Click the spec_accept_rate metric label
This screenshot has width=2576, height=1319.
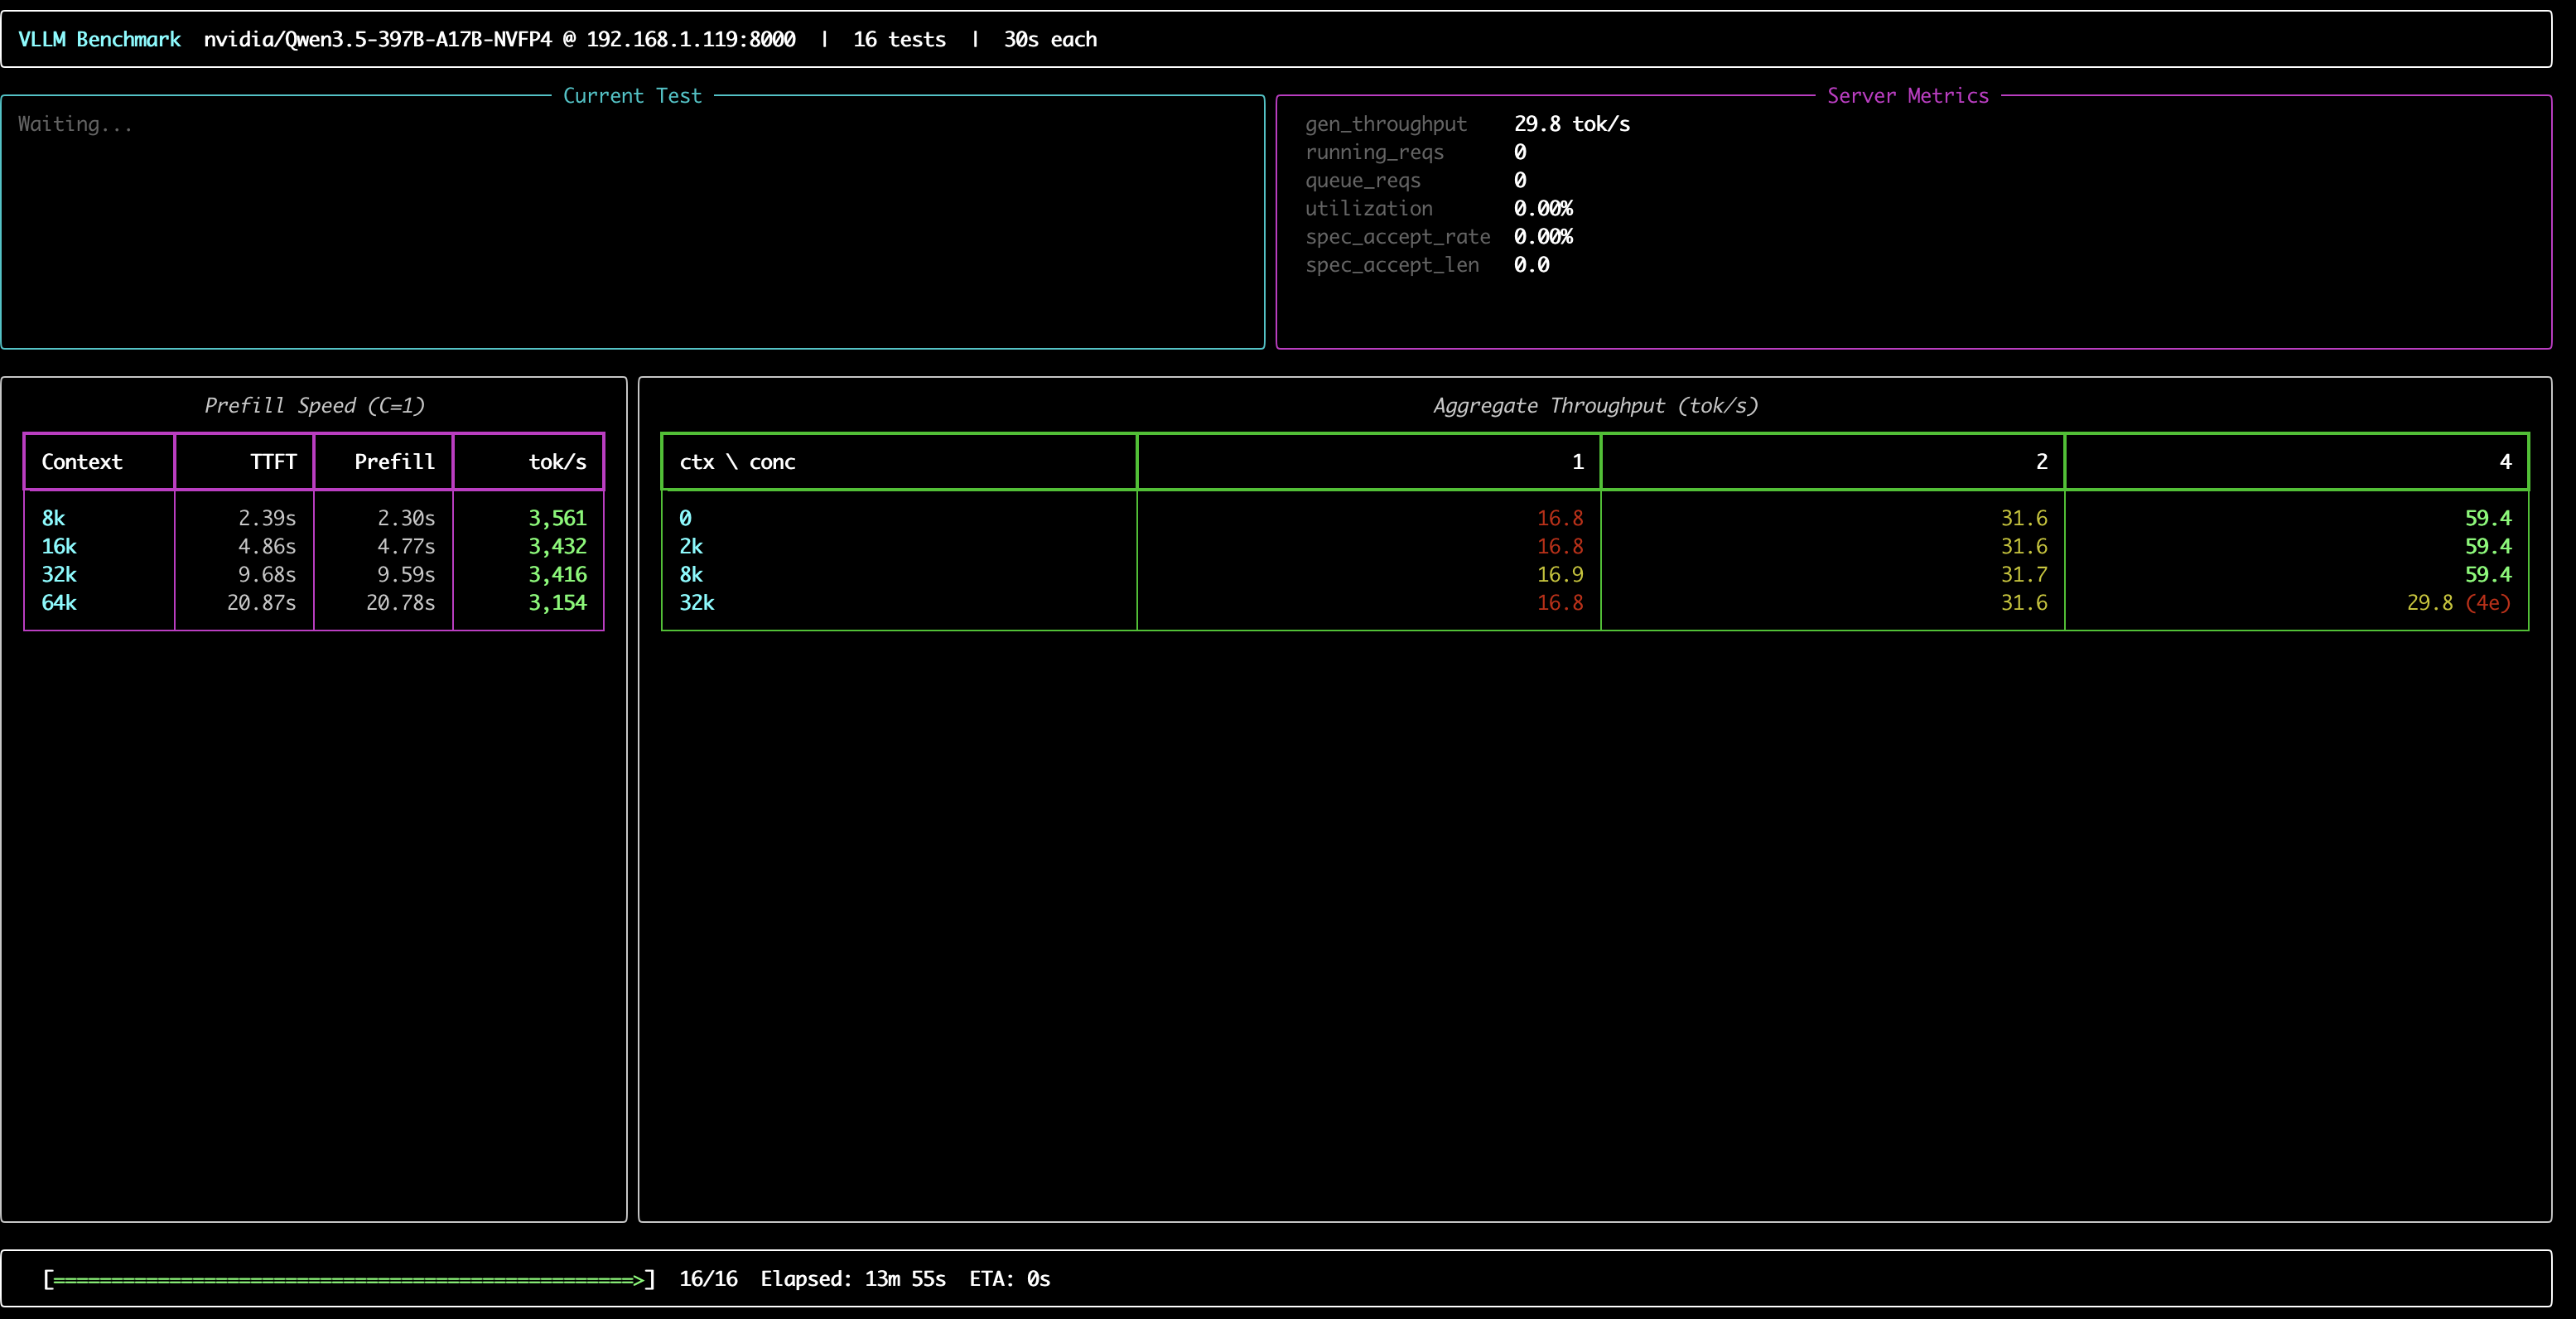[1396, 237]
